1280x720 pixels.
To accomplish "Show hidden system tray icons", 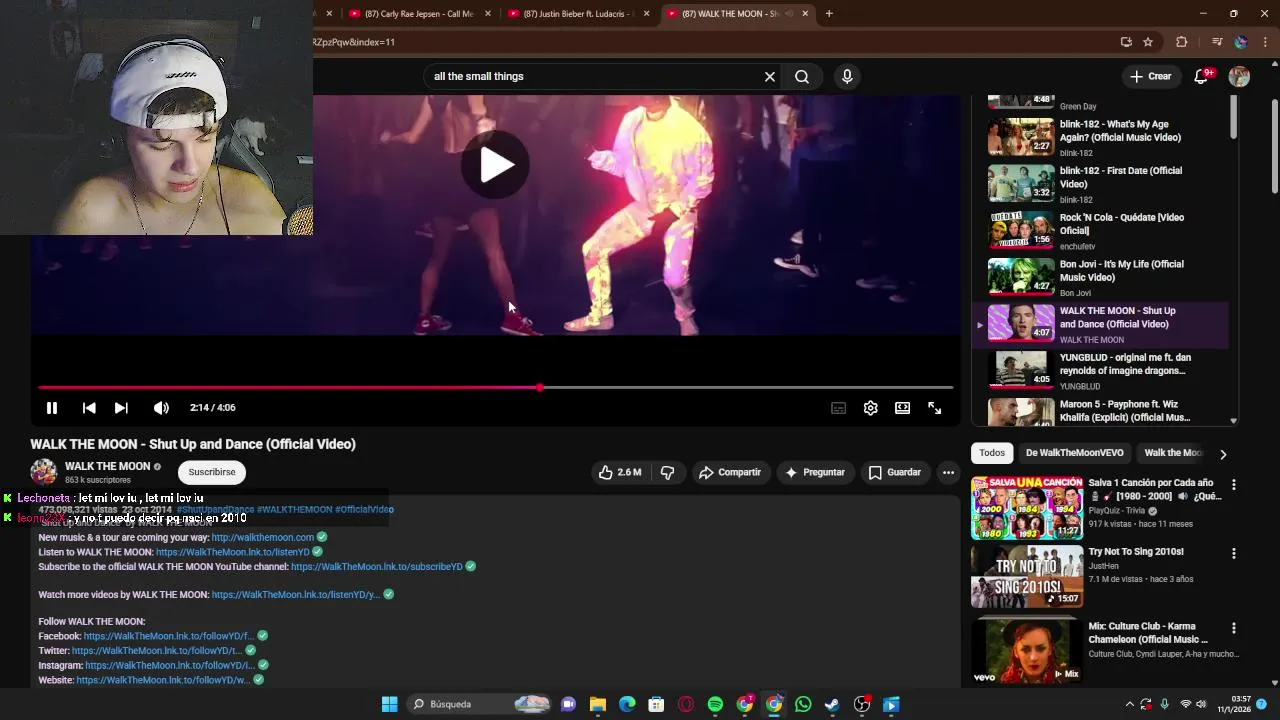I will point(1129,704).
